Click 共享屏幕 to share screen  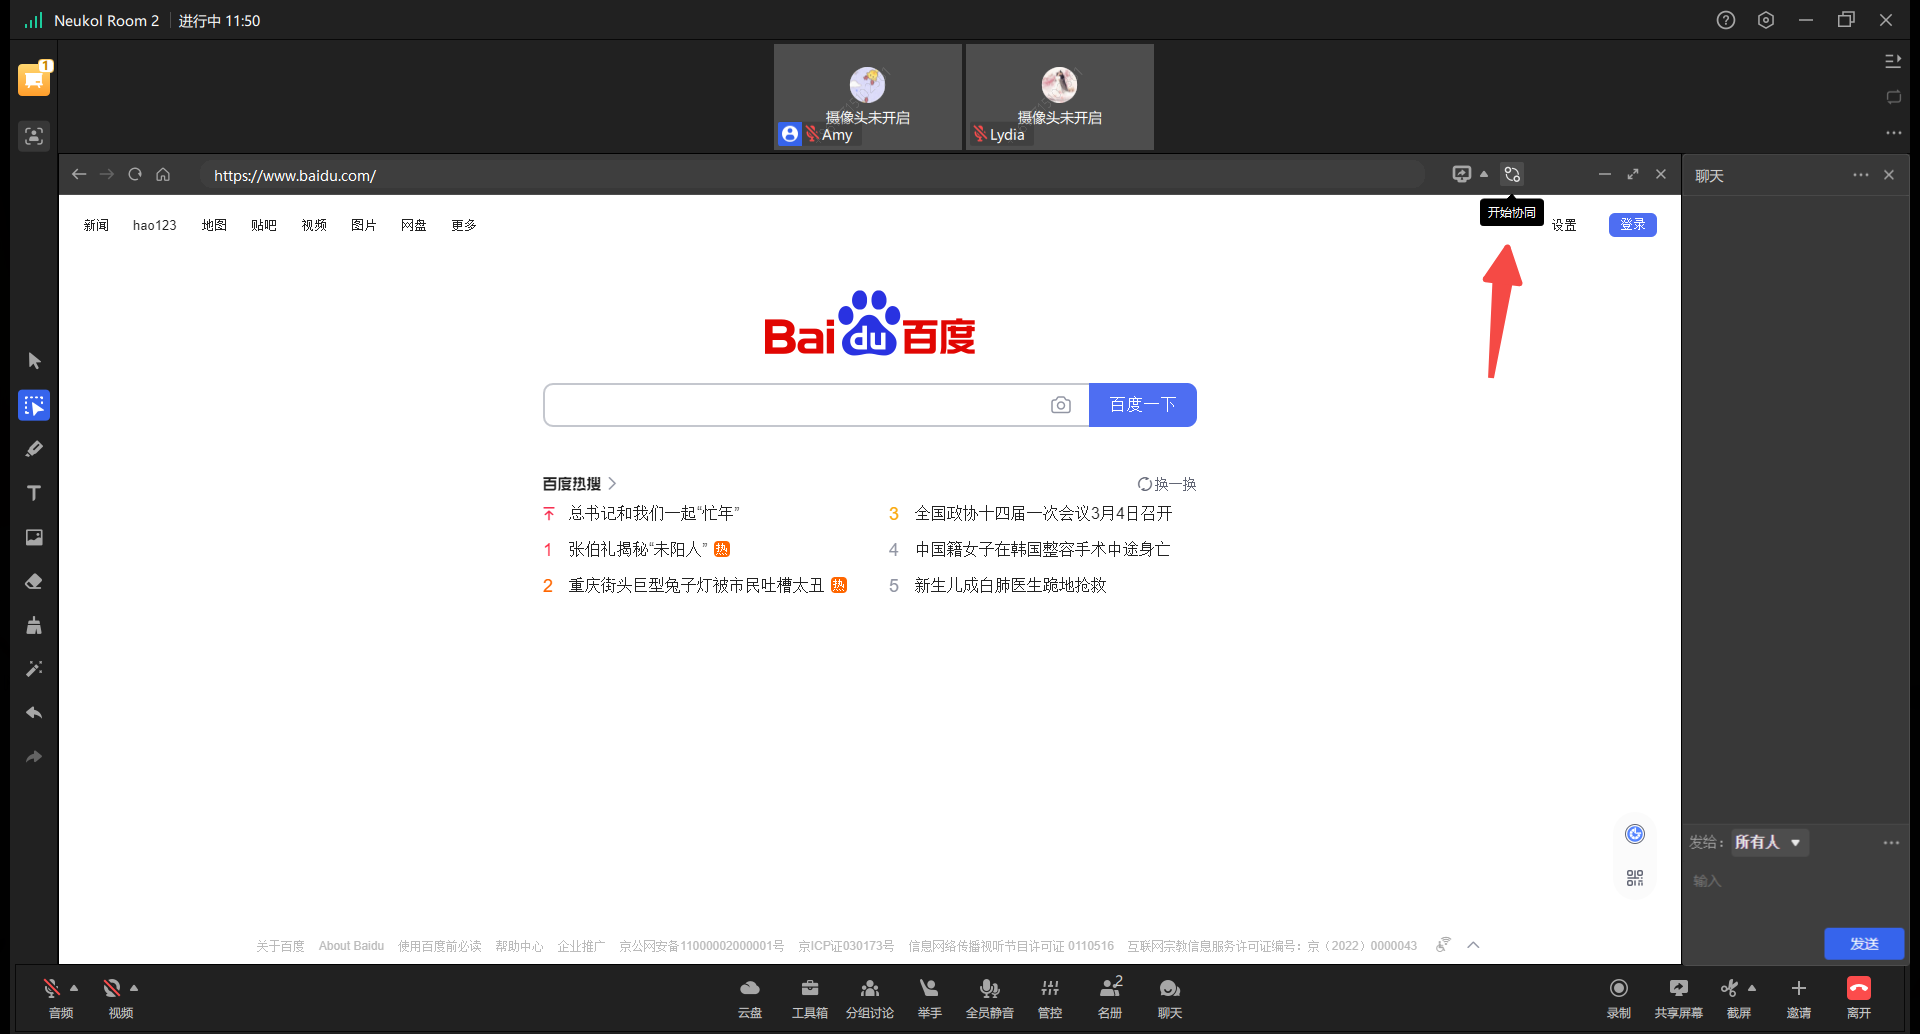[1679, 998]
